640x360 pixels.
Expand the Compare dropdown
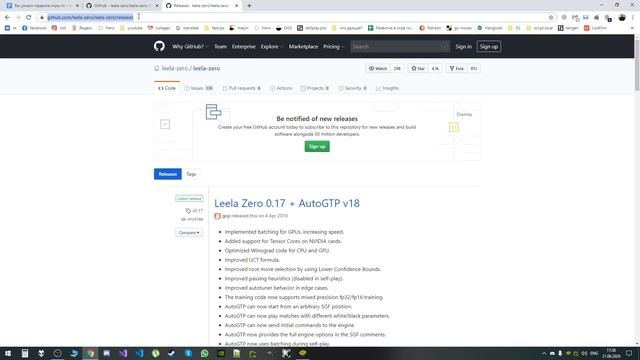[189, 232]
